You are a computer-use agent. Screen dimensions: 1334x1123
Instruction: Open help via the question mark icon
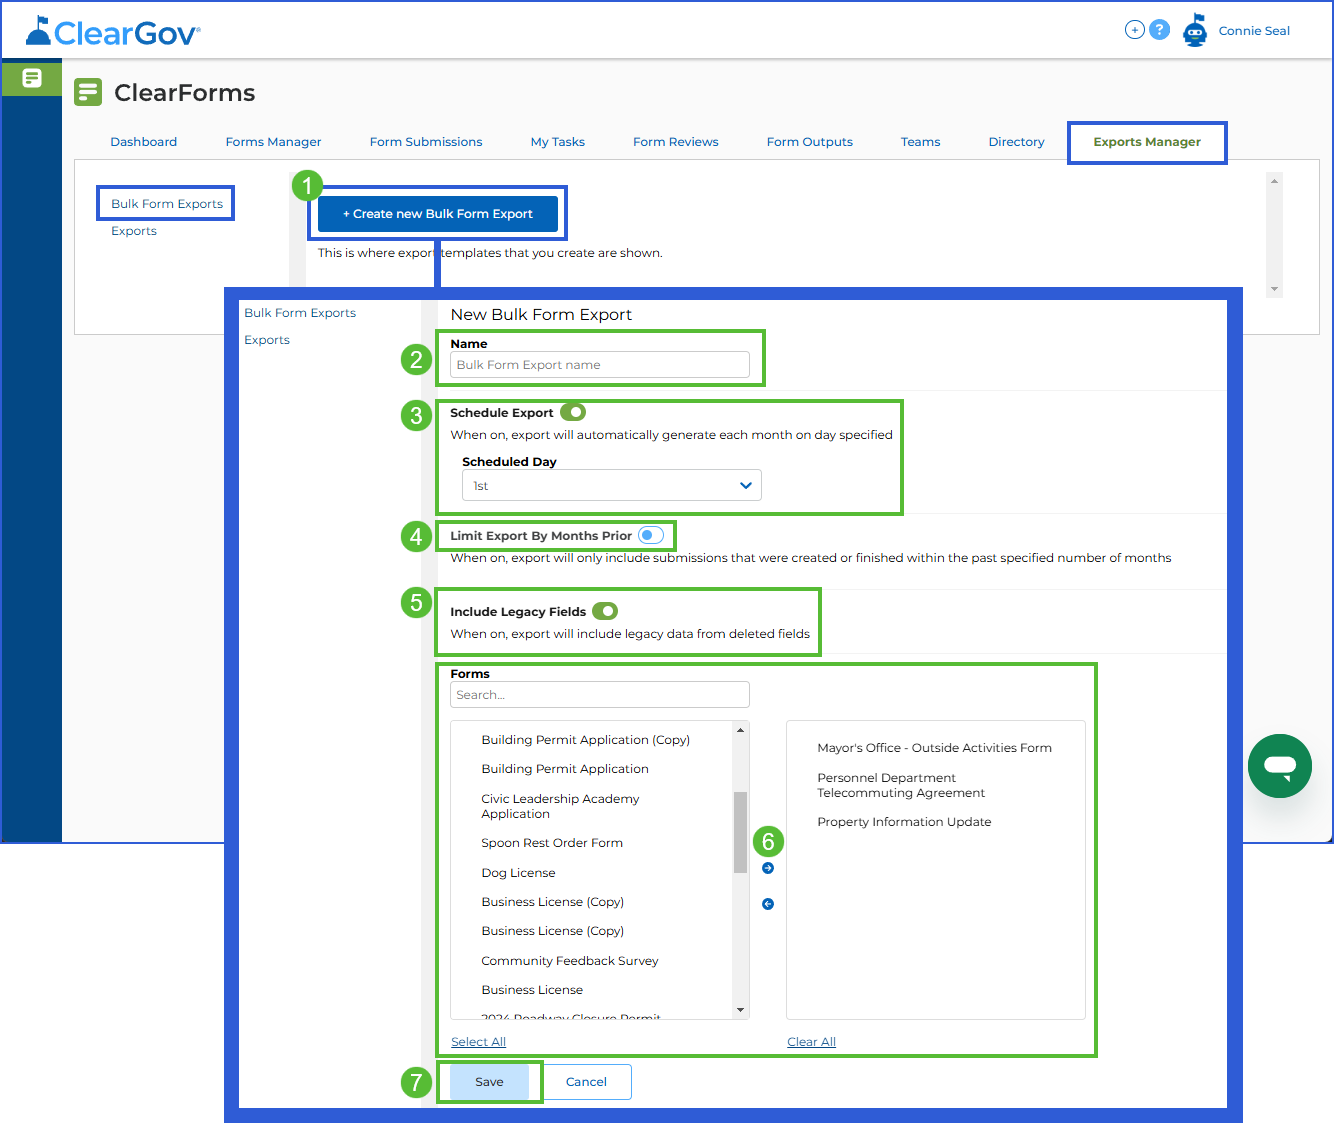pos(1160,30)
